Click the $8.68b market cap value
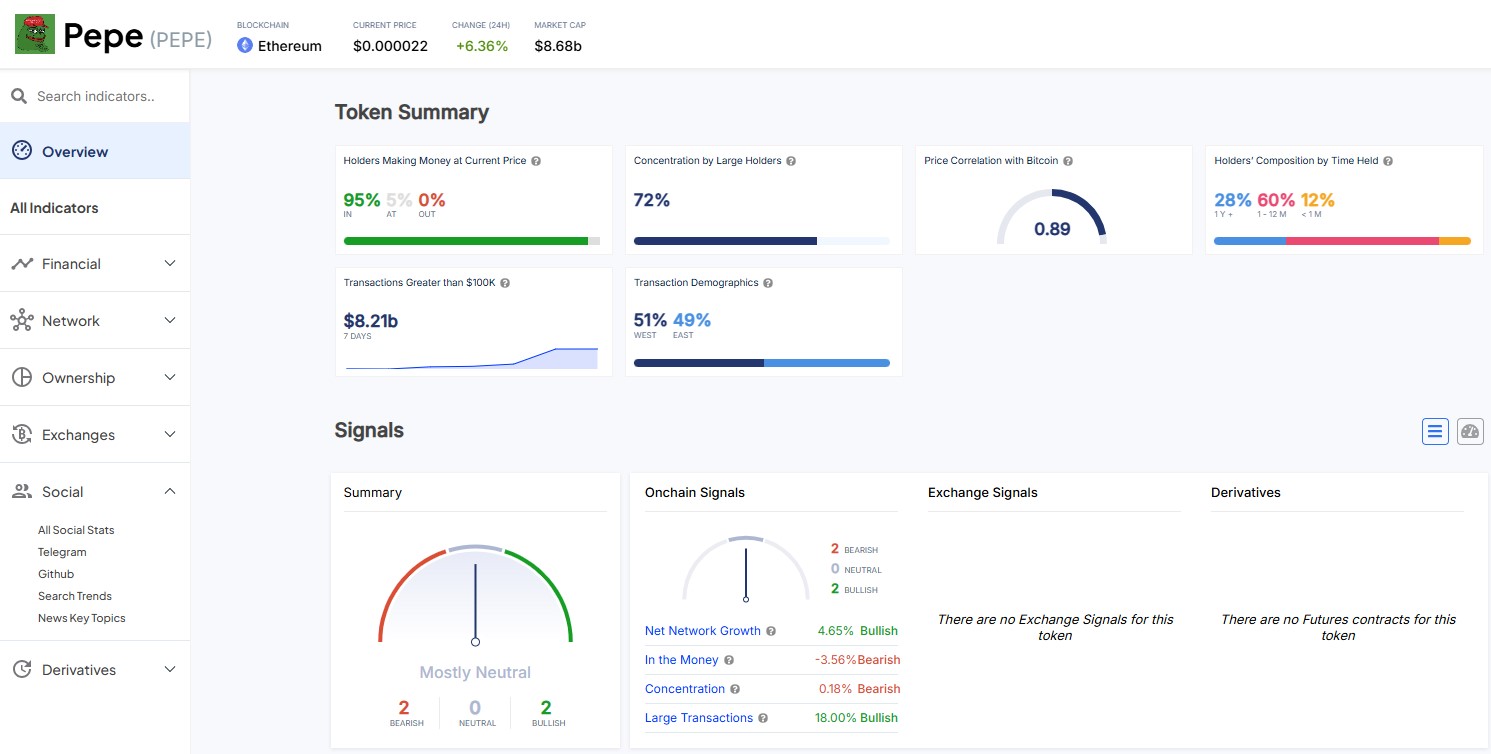 pos(558,46)
